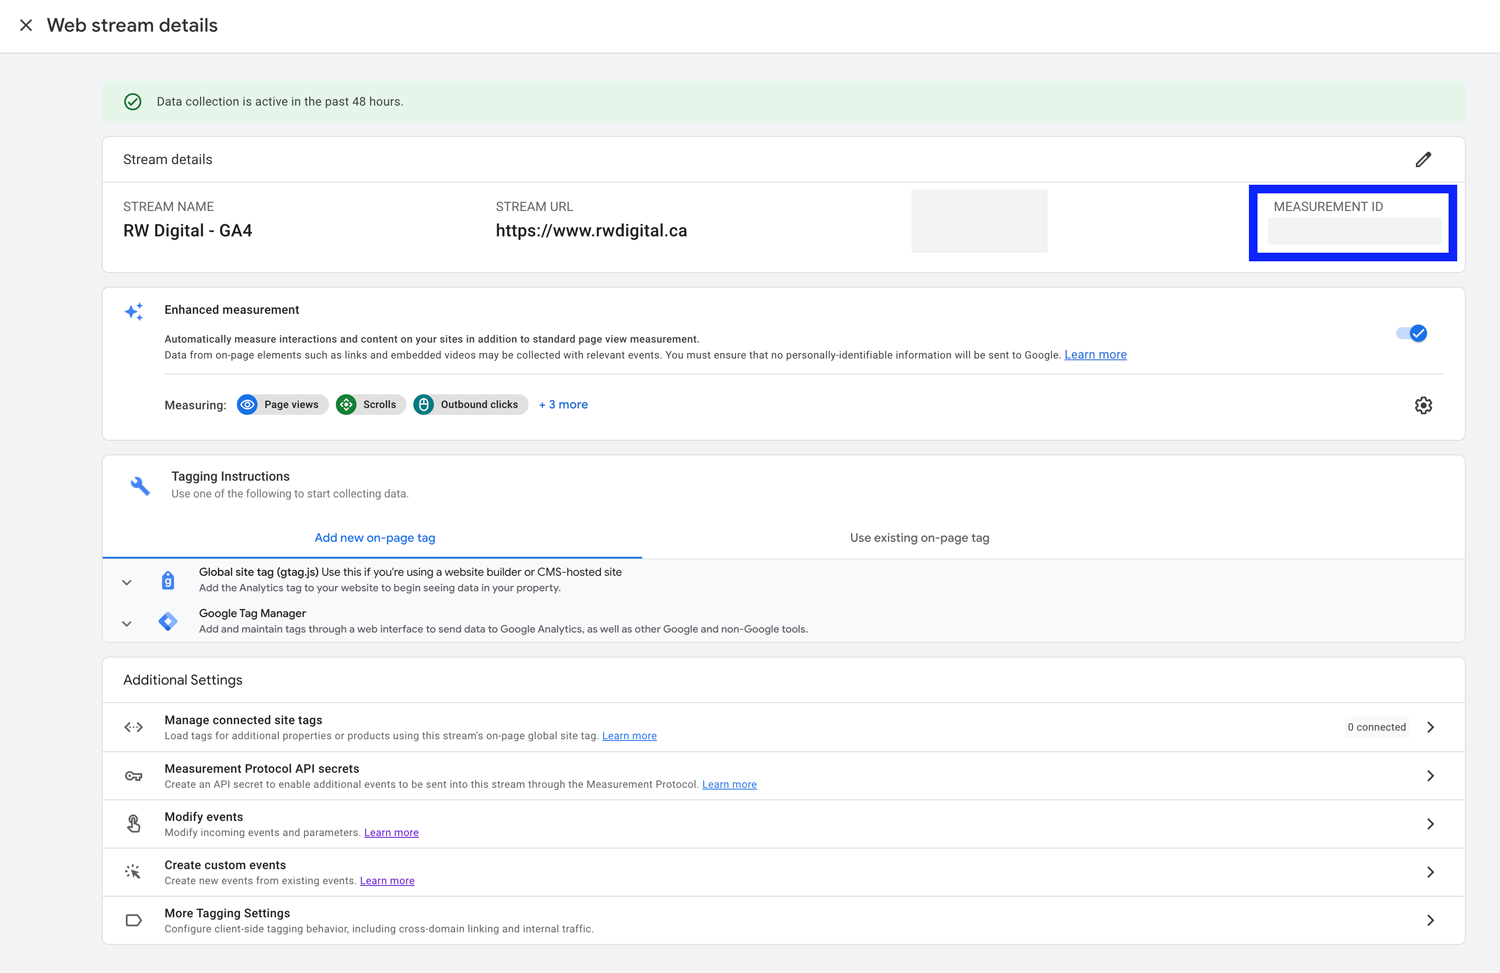Select the stream name RW Digital - GA4
The image size is (1500, 973).
(187, 231)
